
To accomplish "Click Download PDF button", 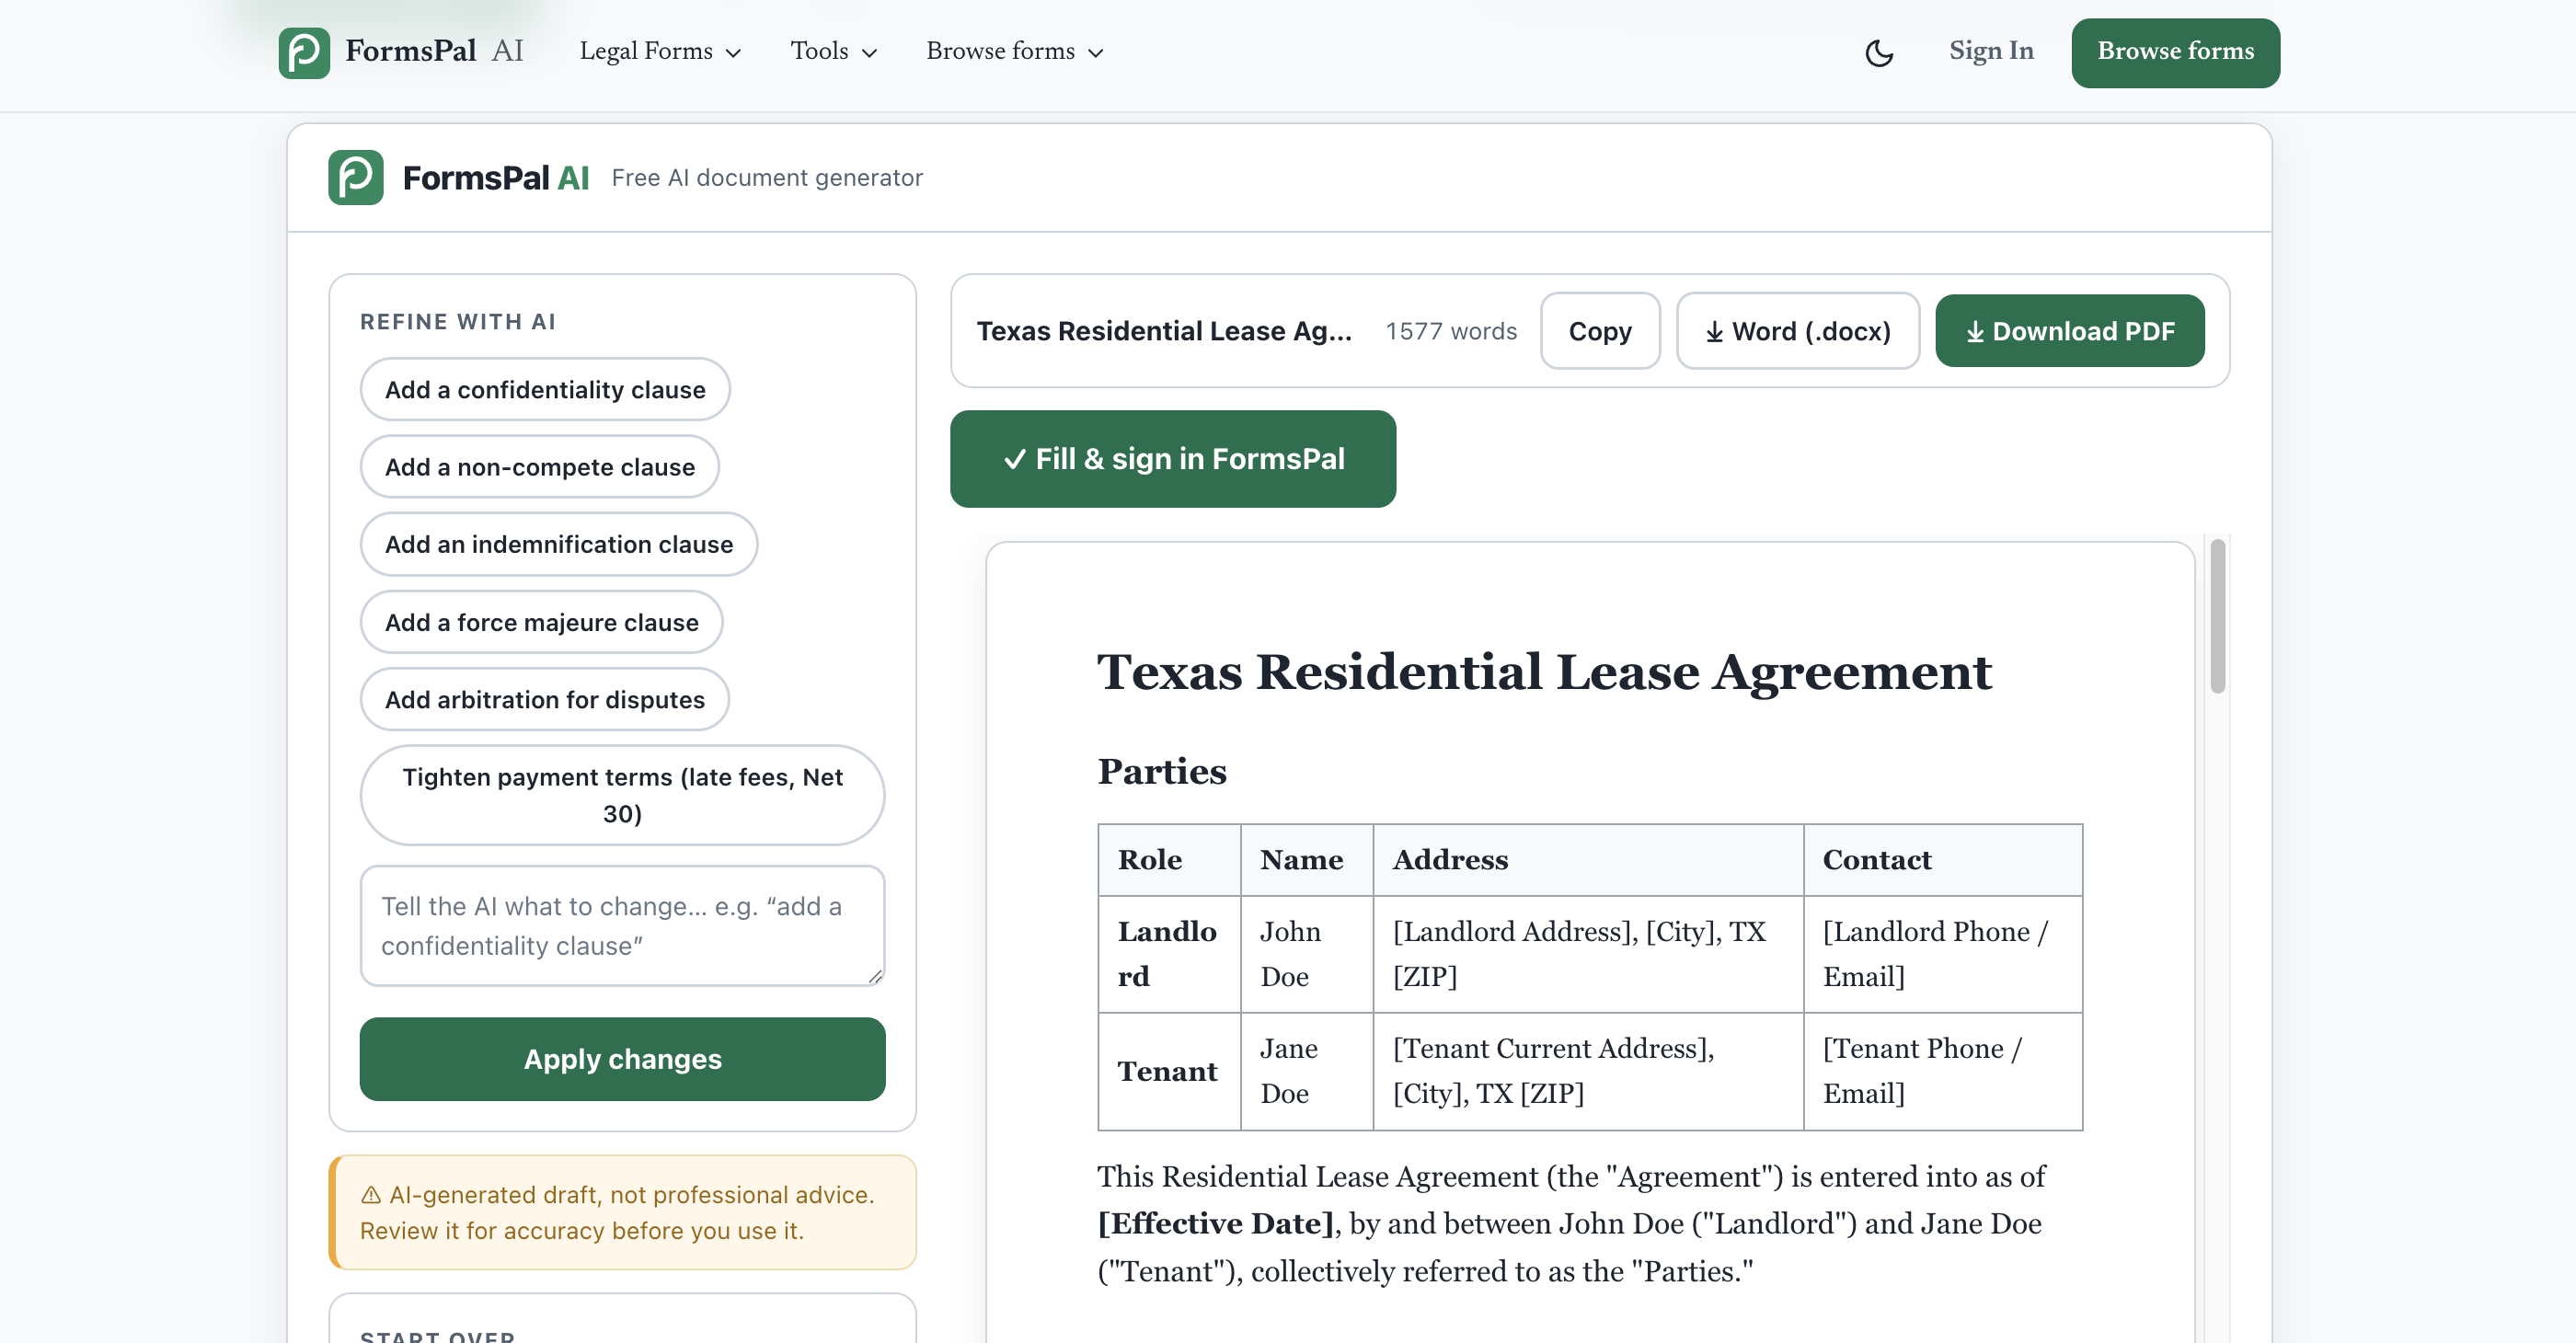I will pos(2069,331).
